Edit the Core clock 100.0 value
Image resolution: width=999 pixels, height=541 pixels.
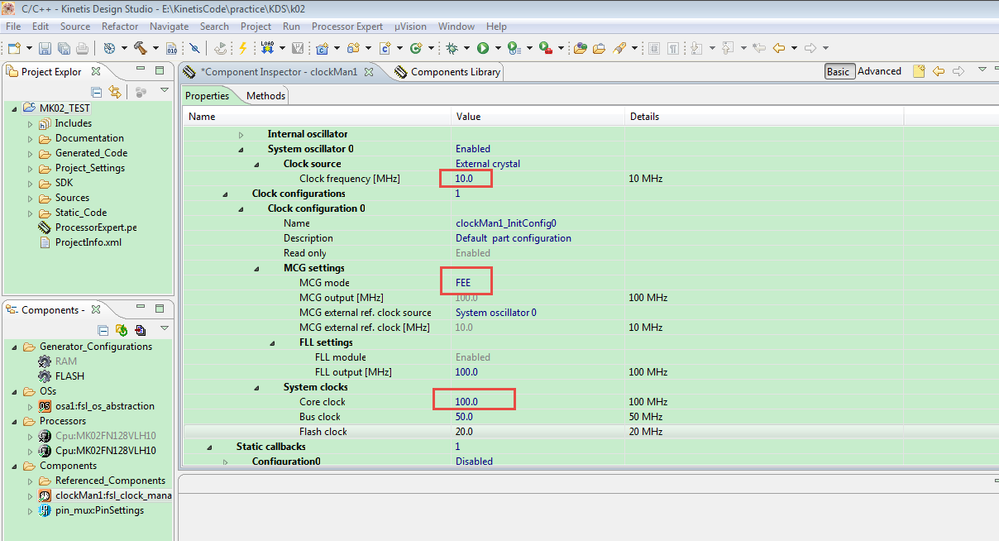466,402
